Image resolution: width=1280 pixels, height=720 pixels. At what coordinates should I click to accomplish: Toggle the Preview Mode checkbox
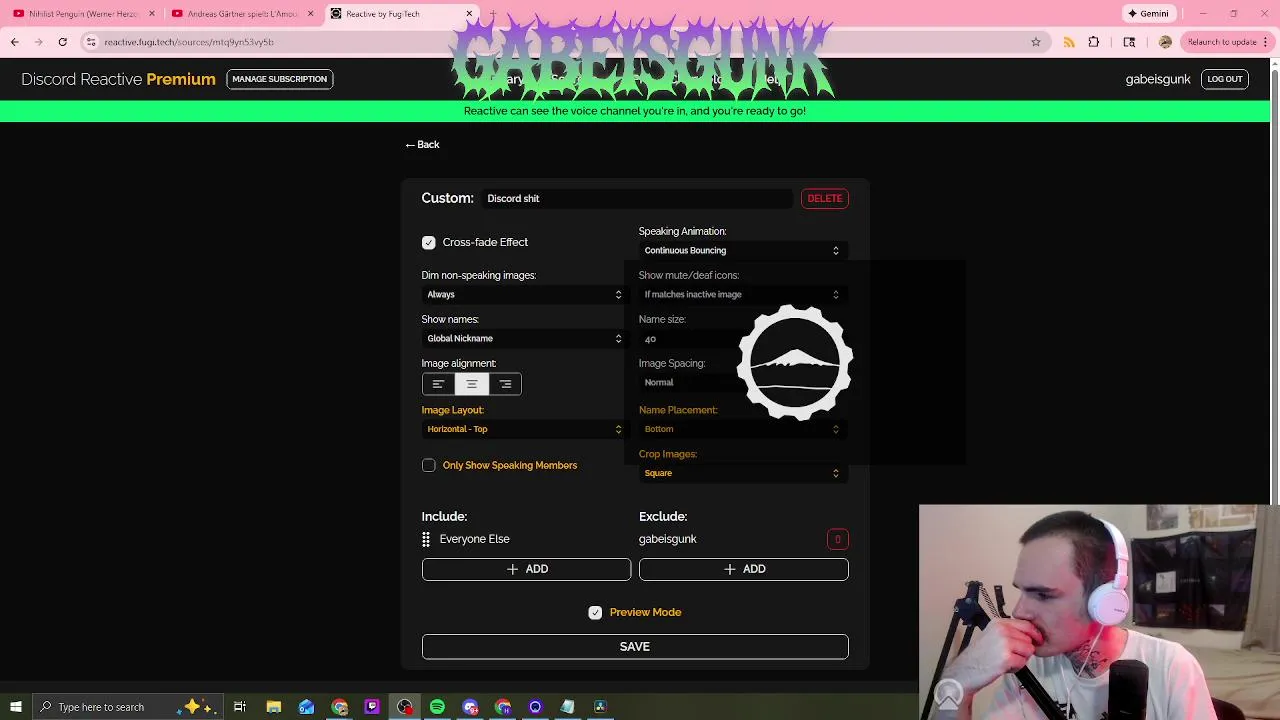pyautogui.click(x=595, y=612)
